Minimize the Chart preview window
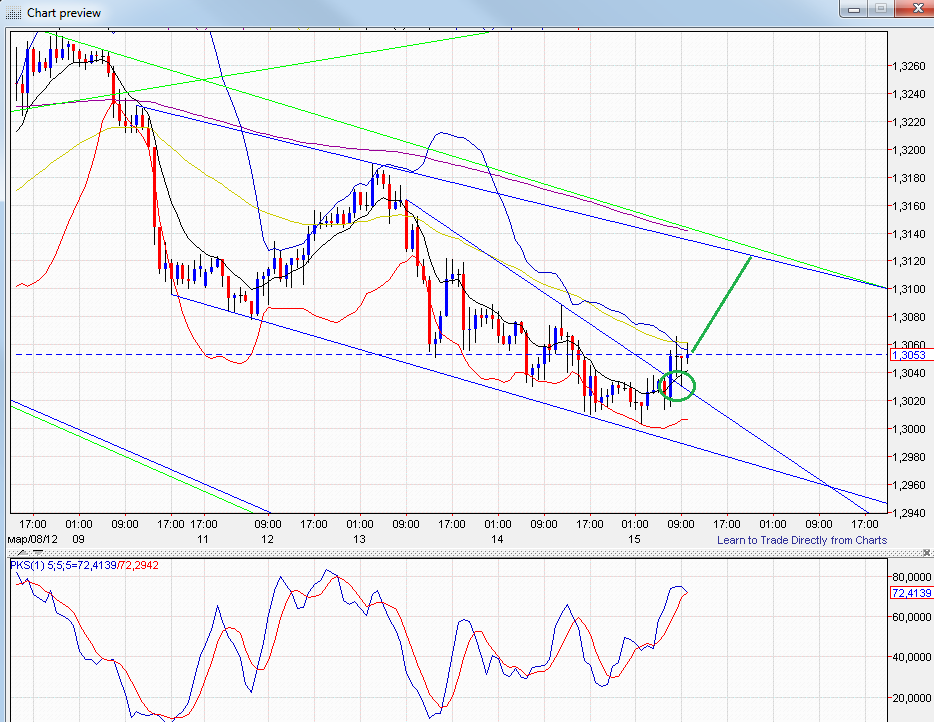Image resolution: width=934 pixels, height=722 pixels. point(854,11)
